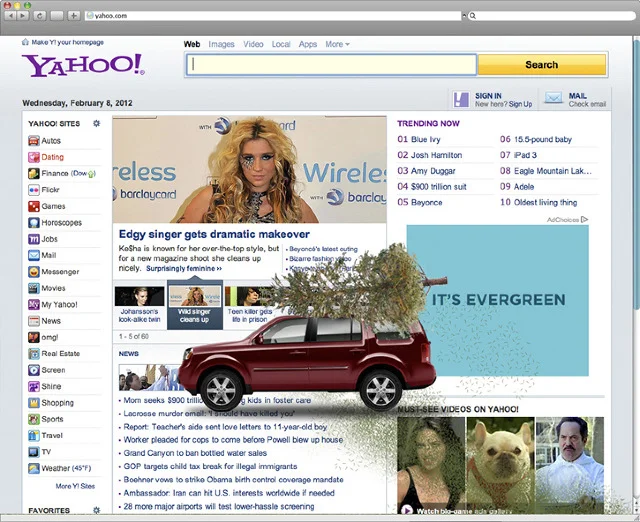Click the It's Evergreen advertisement banner
The height and width of the screenshot is (522, 640).
coord(498,300)
